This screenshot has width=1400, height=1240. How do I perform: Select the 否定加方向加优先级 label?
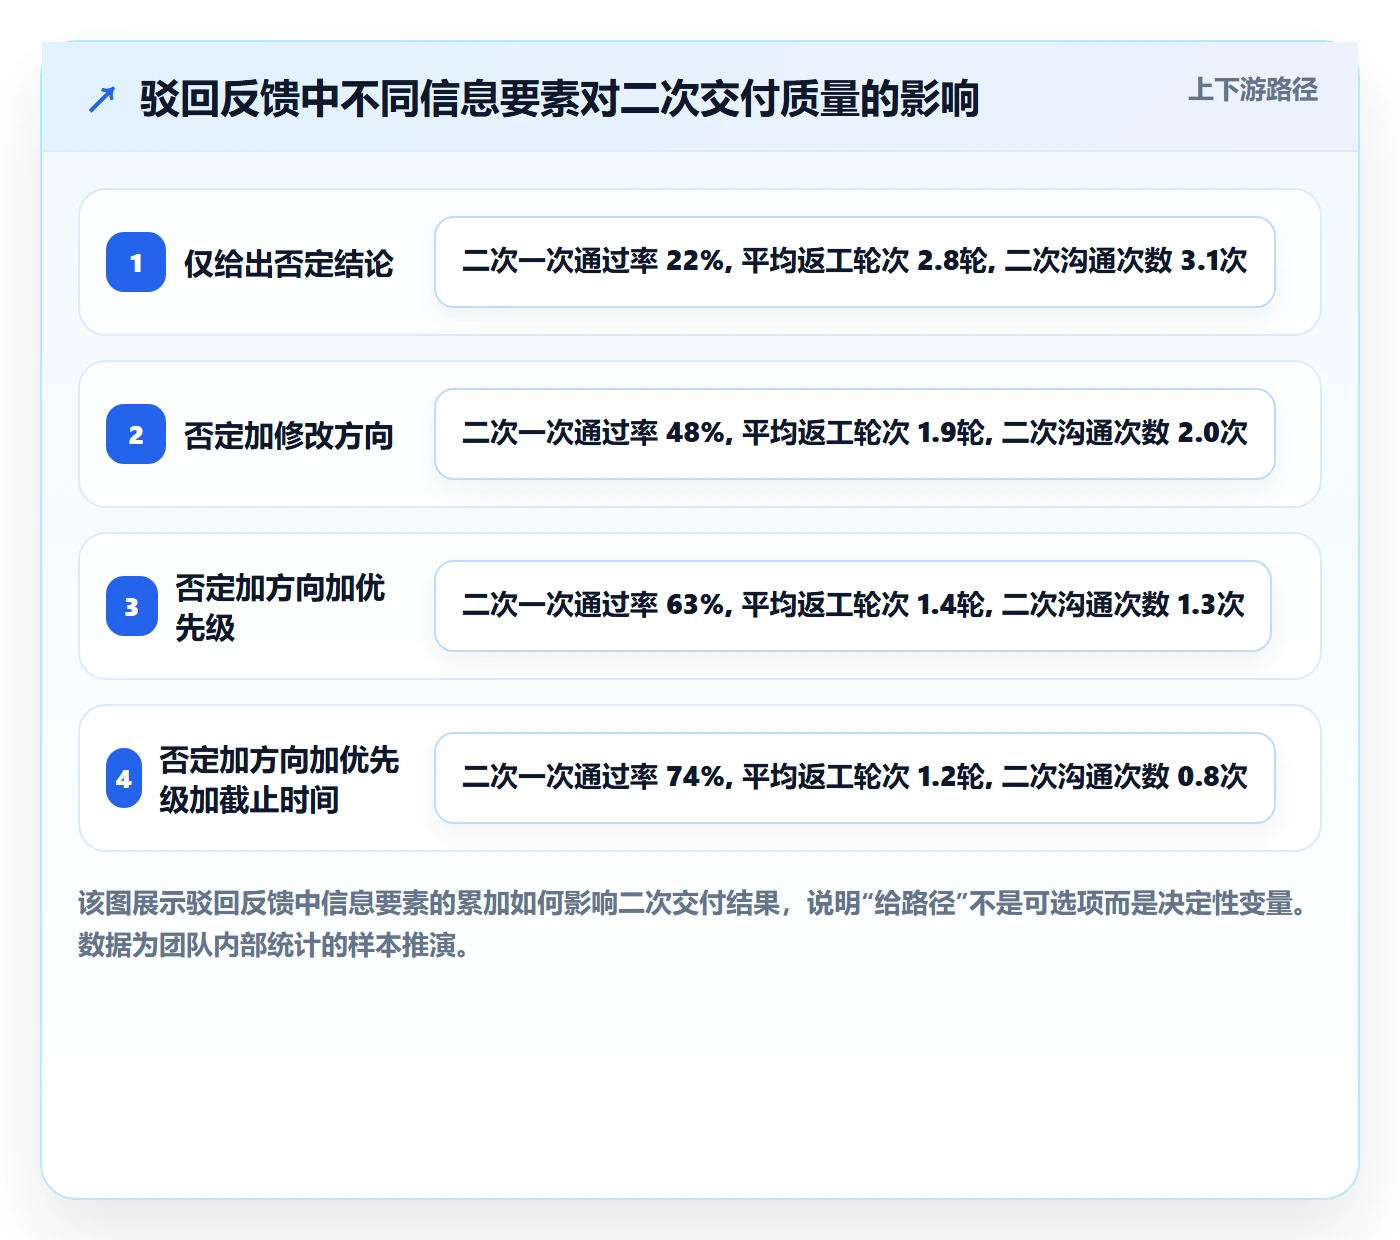coord(280,607)
